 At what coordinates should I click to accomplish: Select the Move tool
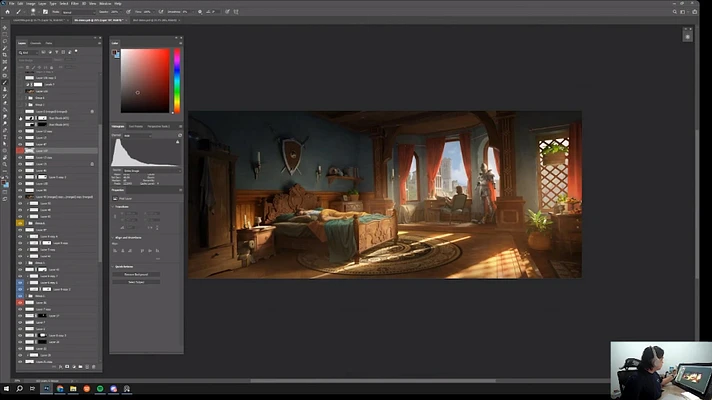5,28
